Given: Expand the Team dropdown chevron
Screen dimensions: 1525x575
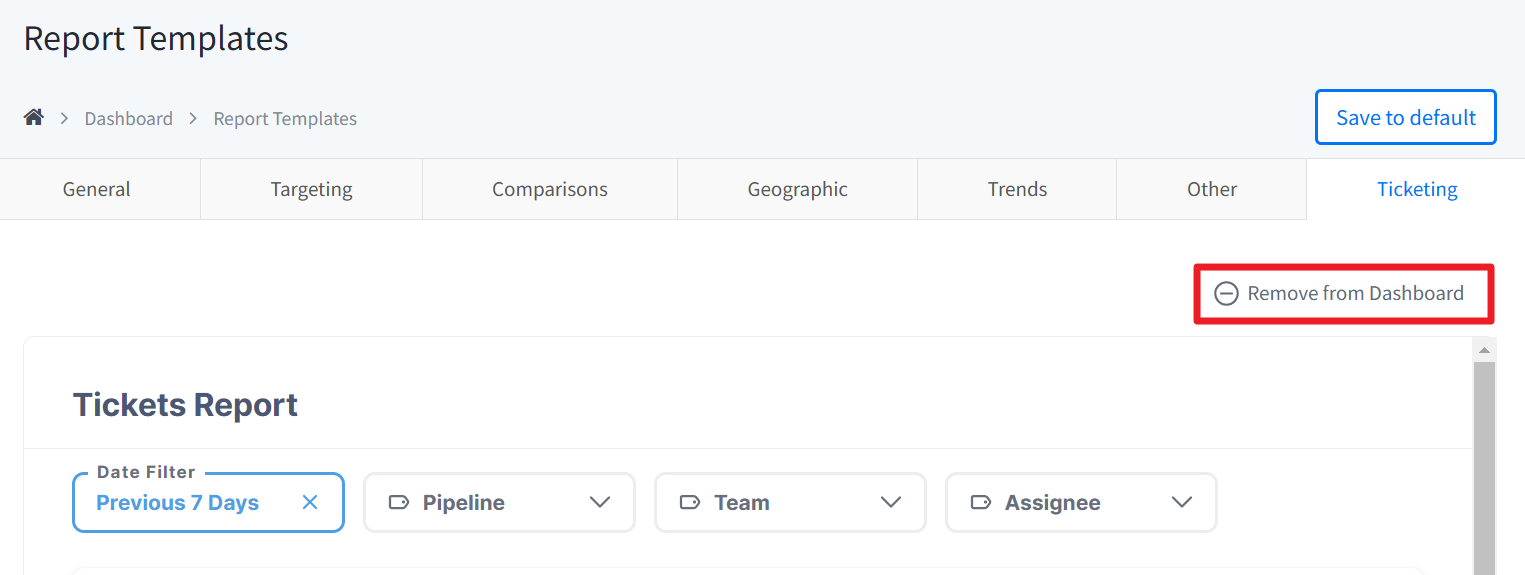Looking at the screenshot, I should coord(891,502).
